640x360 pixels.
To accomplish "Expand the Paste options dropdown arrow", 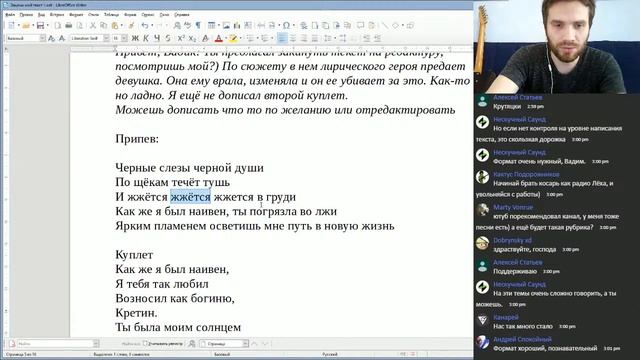I will [x=122, y=26].
